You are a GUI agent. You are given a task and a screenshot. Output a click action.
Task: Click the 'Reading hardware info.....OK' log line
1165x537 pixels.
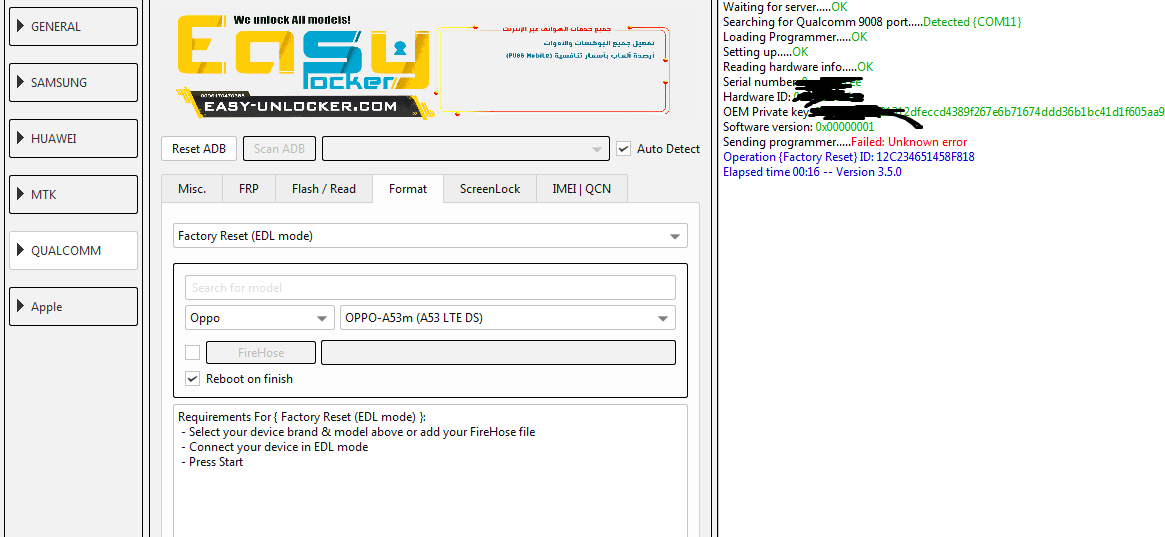click(x=798, y=67)
